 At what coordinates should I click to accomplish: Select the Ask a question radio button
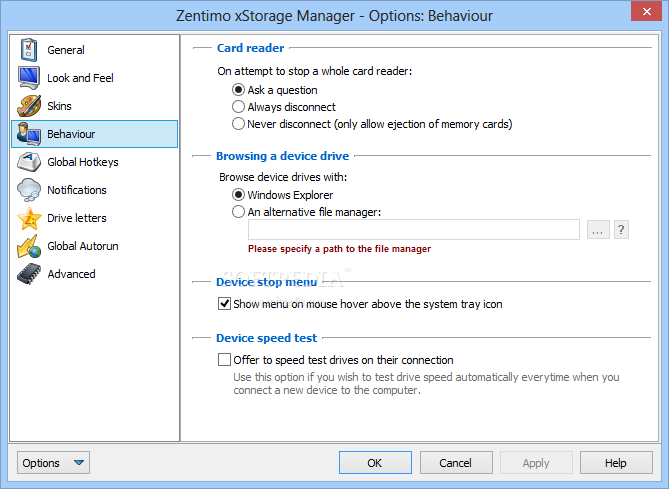[238, 90]
